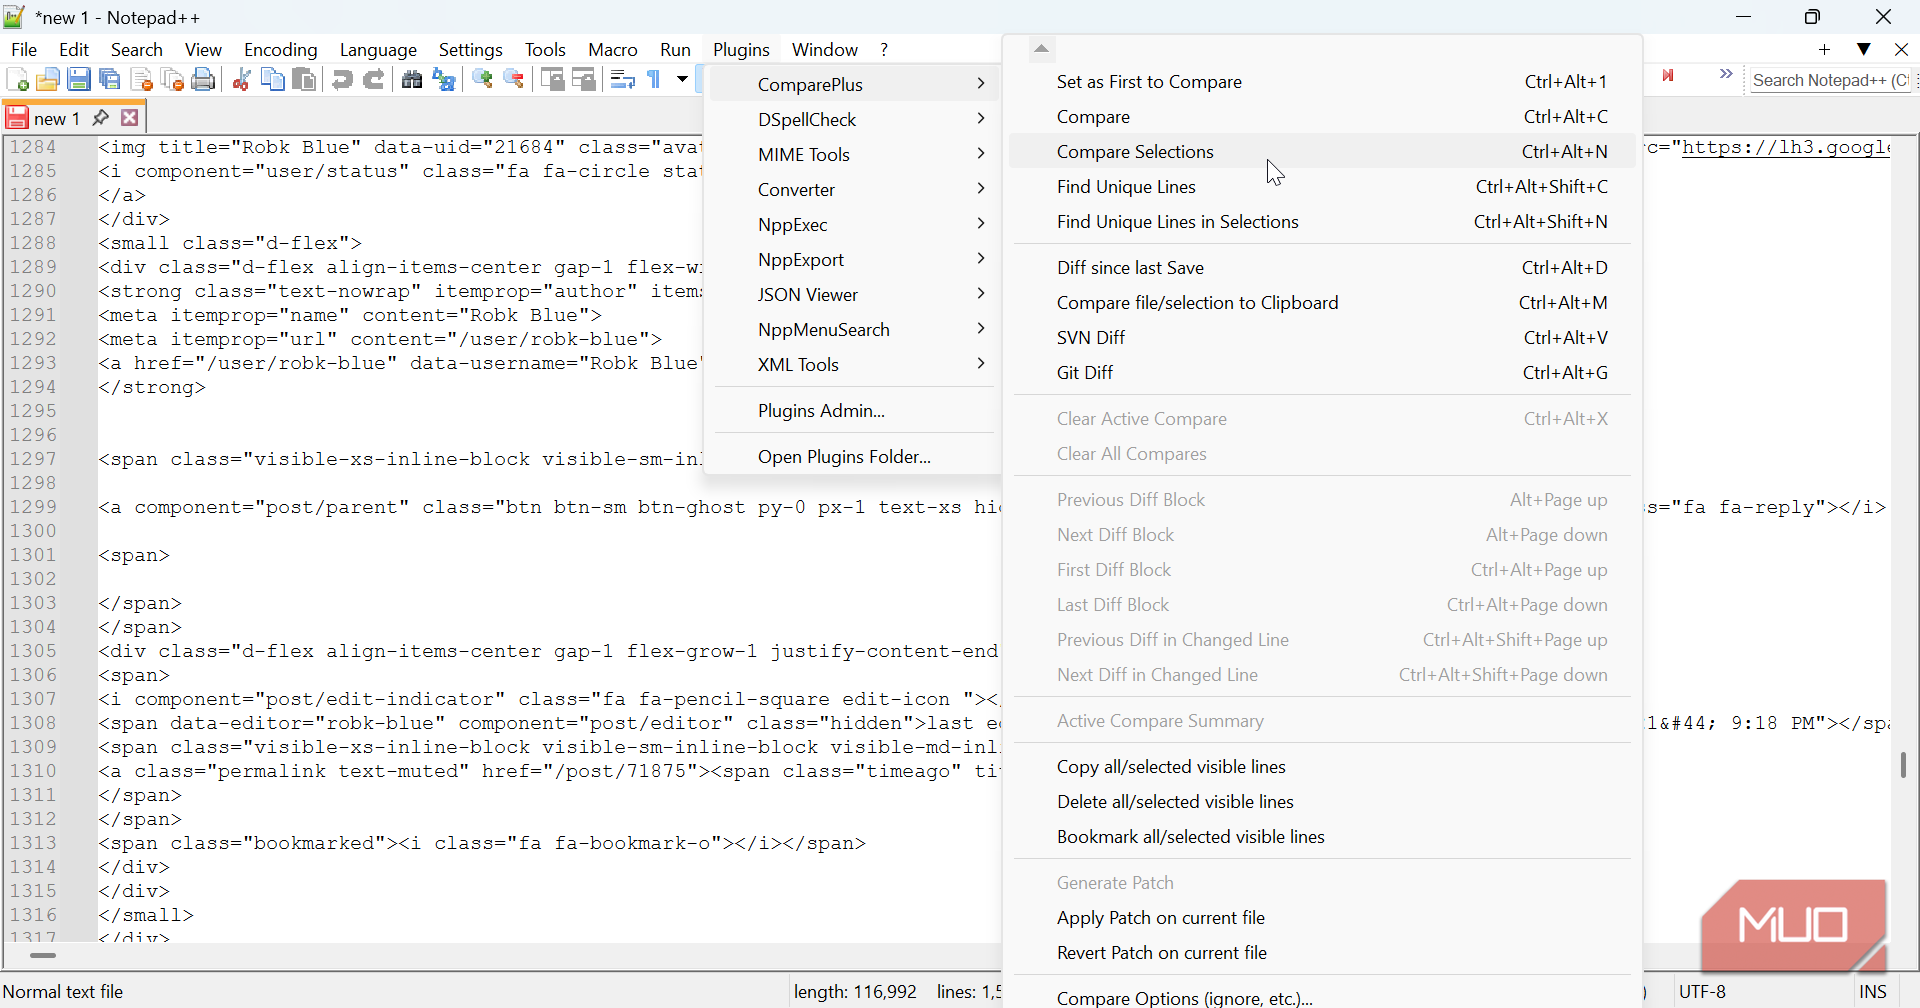The image size is (1920, 1008).
Task: Select Apply Patch on current file
Action: (1323, 918)
